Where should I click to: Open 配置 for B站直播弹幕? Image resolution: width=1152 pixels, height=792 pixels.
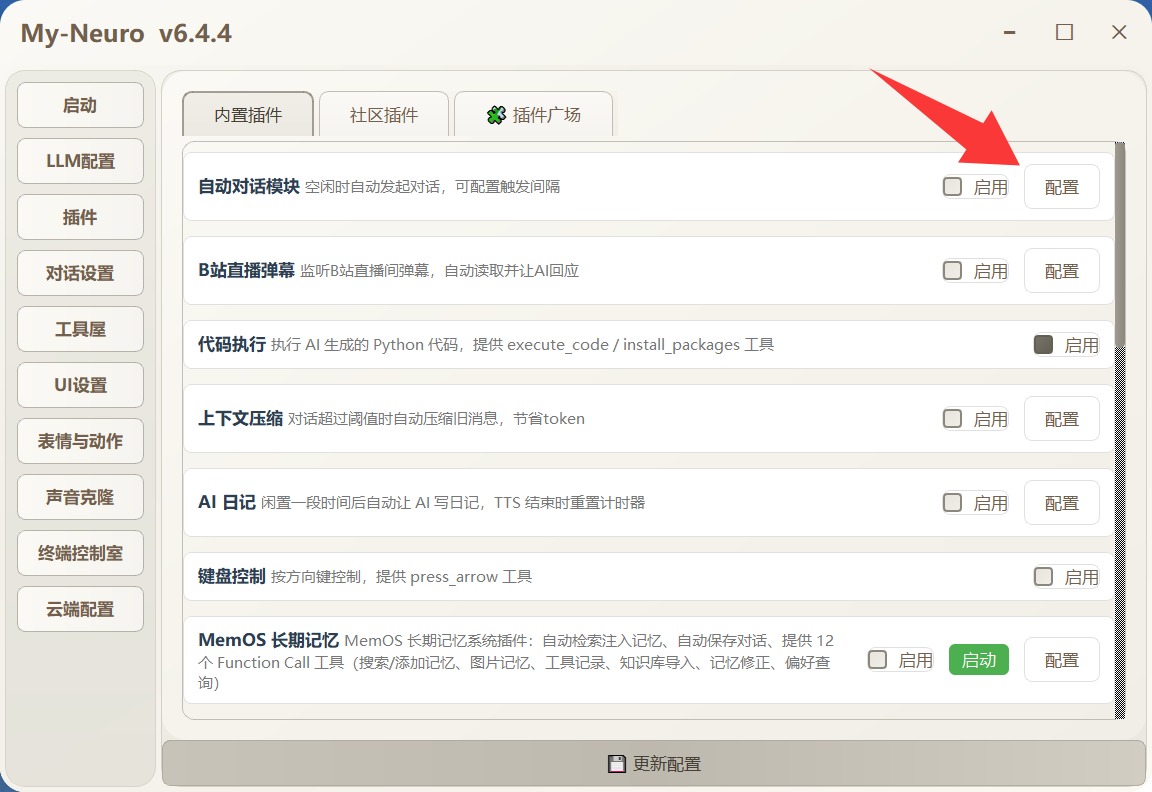point(1061,271)
